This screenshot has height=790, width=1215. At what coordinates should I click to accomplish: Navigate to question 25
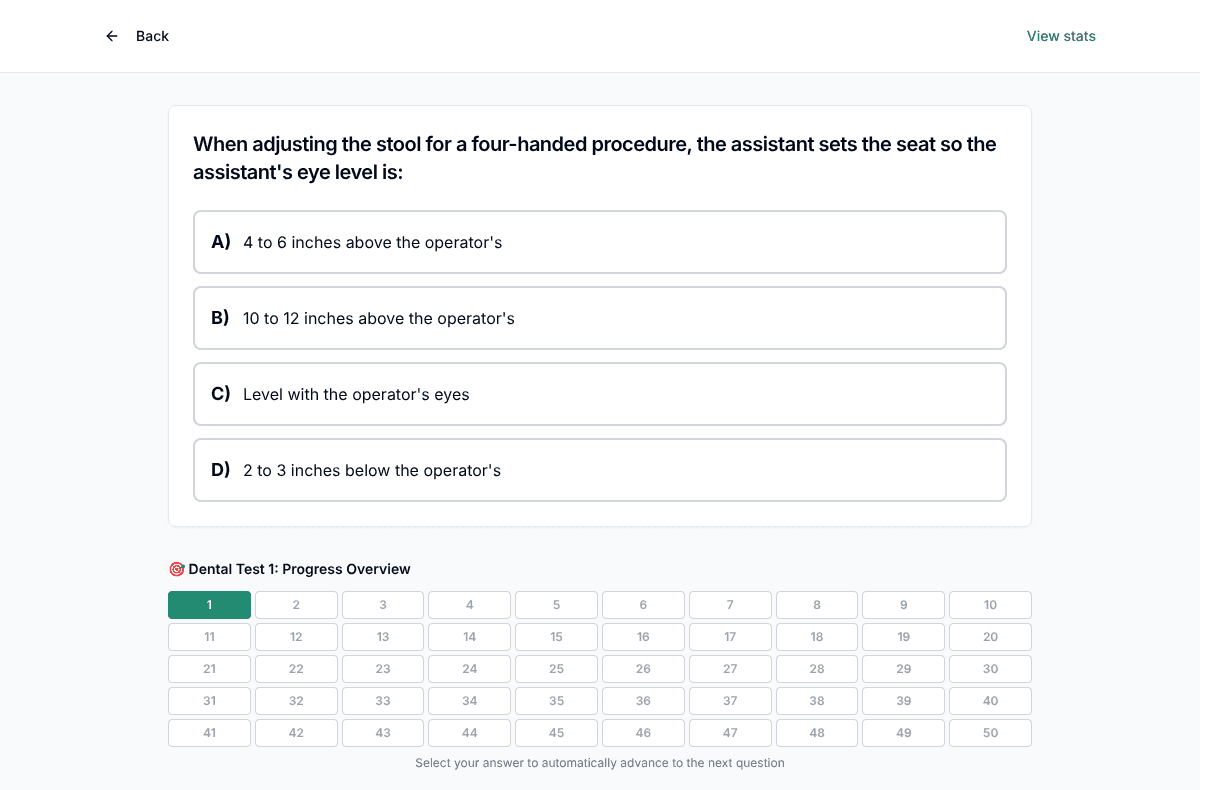(x=556, y=669)
